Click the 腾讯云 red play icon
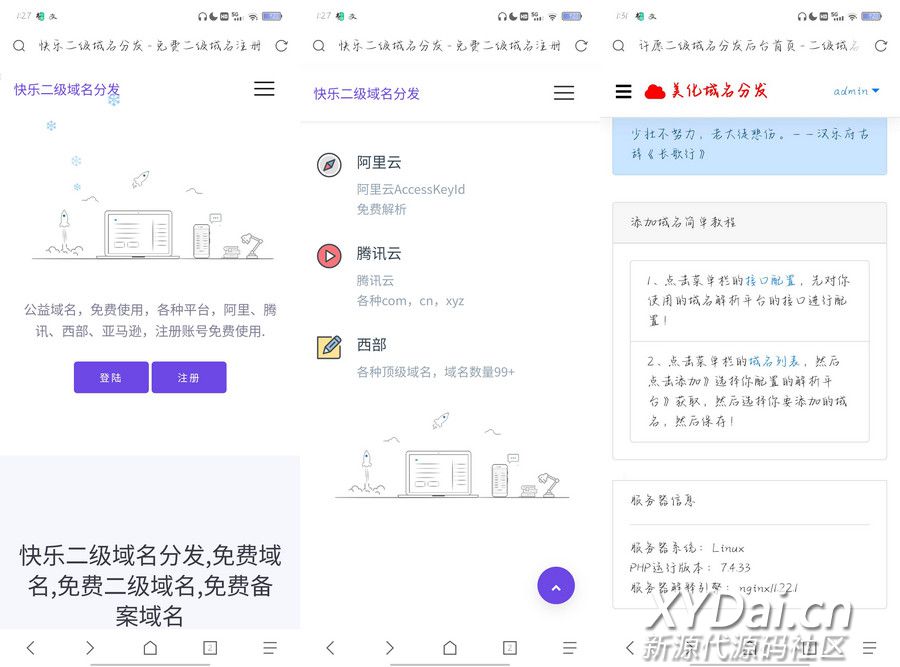Viewport: 900px width, 667px height. tap(329, 256)
